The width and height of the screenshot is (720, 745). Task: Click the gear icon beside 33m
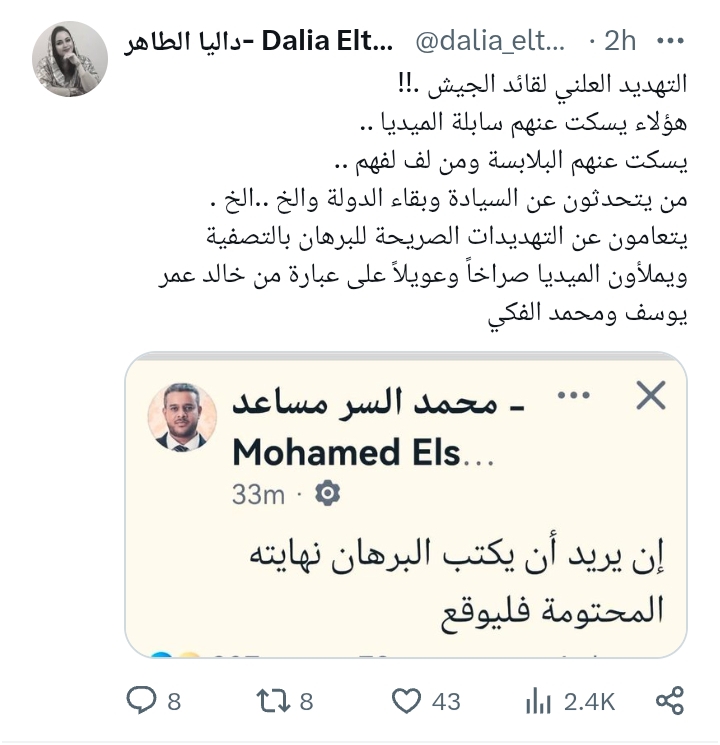pos(327,493)
